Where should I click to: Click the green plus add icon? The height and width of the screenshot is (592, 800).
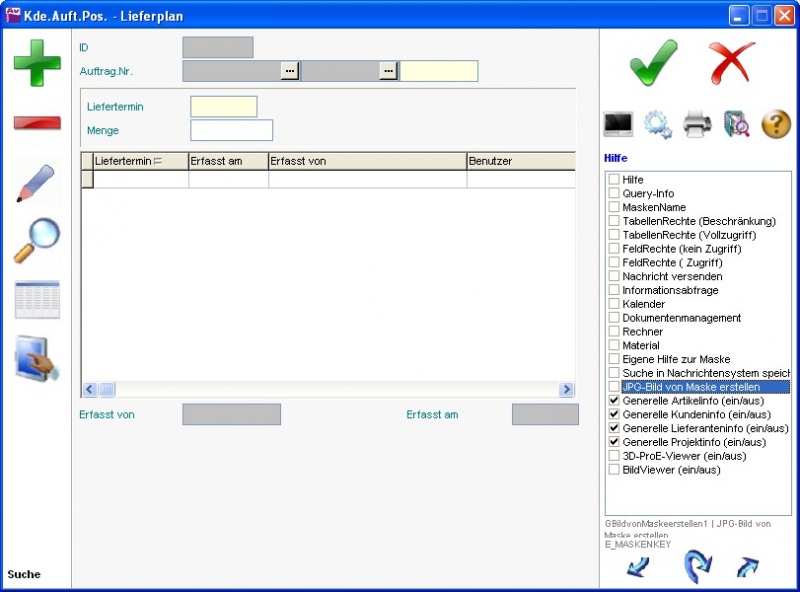pyautogui.click(x=37, y=62)
